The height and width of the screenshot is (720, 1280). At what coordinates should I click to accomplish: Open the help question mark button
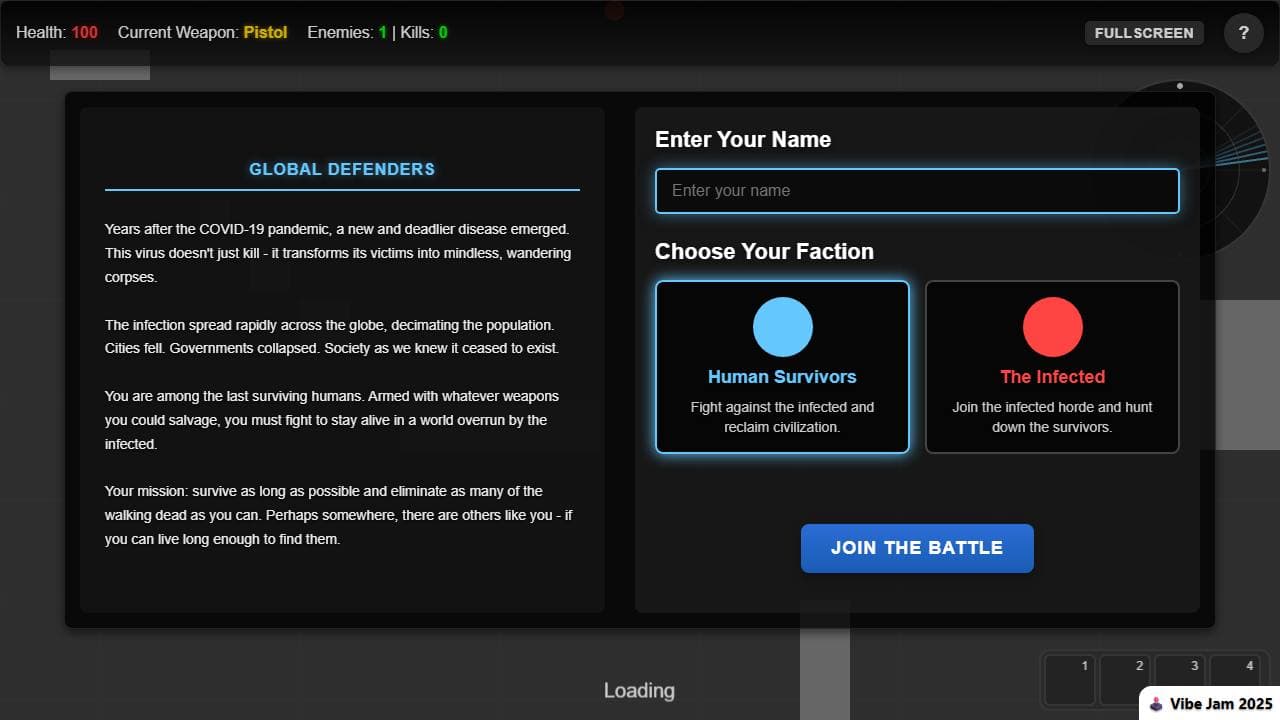coord(1244,33)
